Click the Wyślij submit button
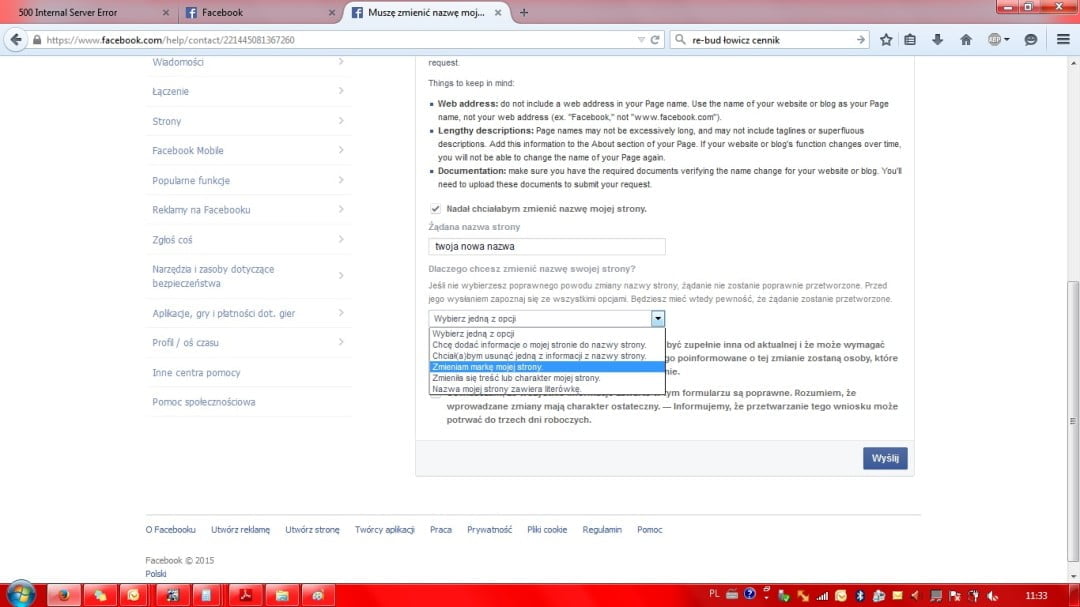The width and height of the screenshot is (1080, 607). 885,458
